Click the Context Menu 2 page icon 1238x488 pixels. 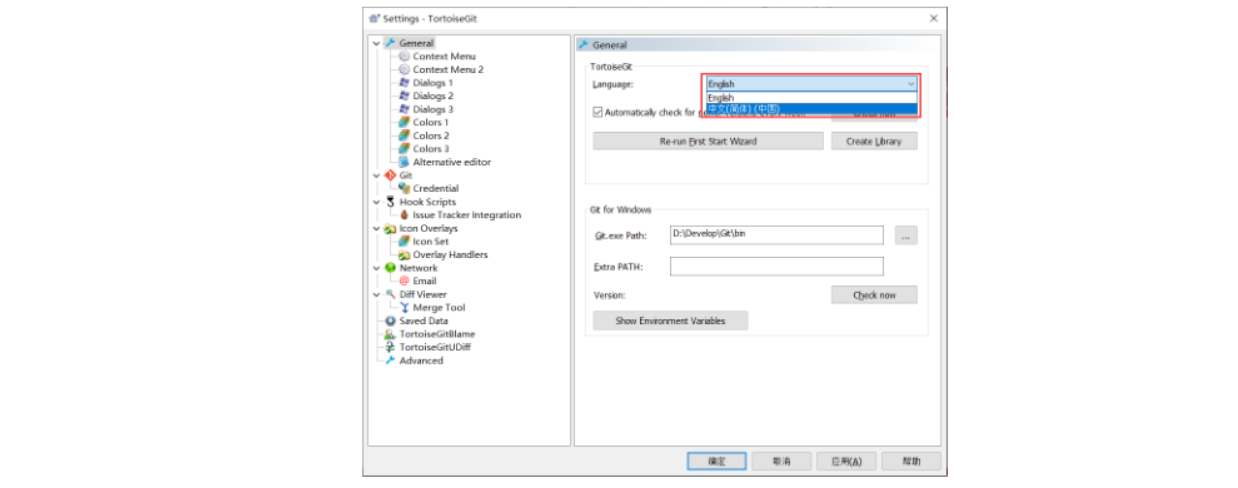pos(404,69)
